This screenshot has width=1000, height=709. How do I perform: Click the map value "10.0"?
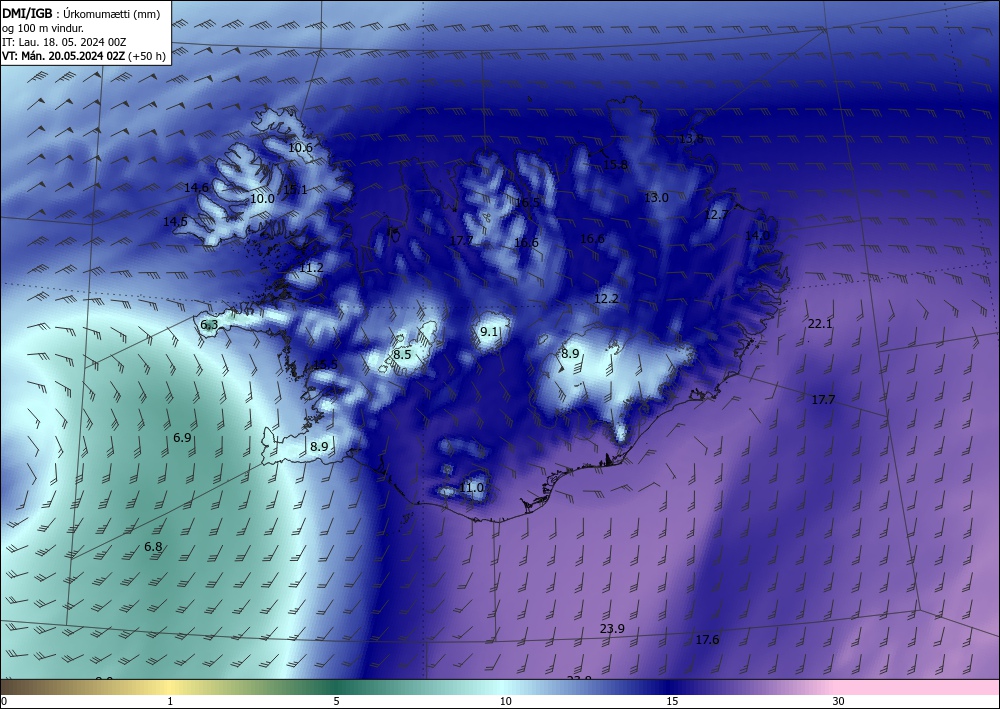262,199
